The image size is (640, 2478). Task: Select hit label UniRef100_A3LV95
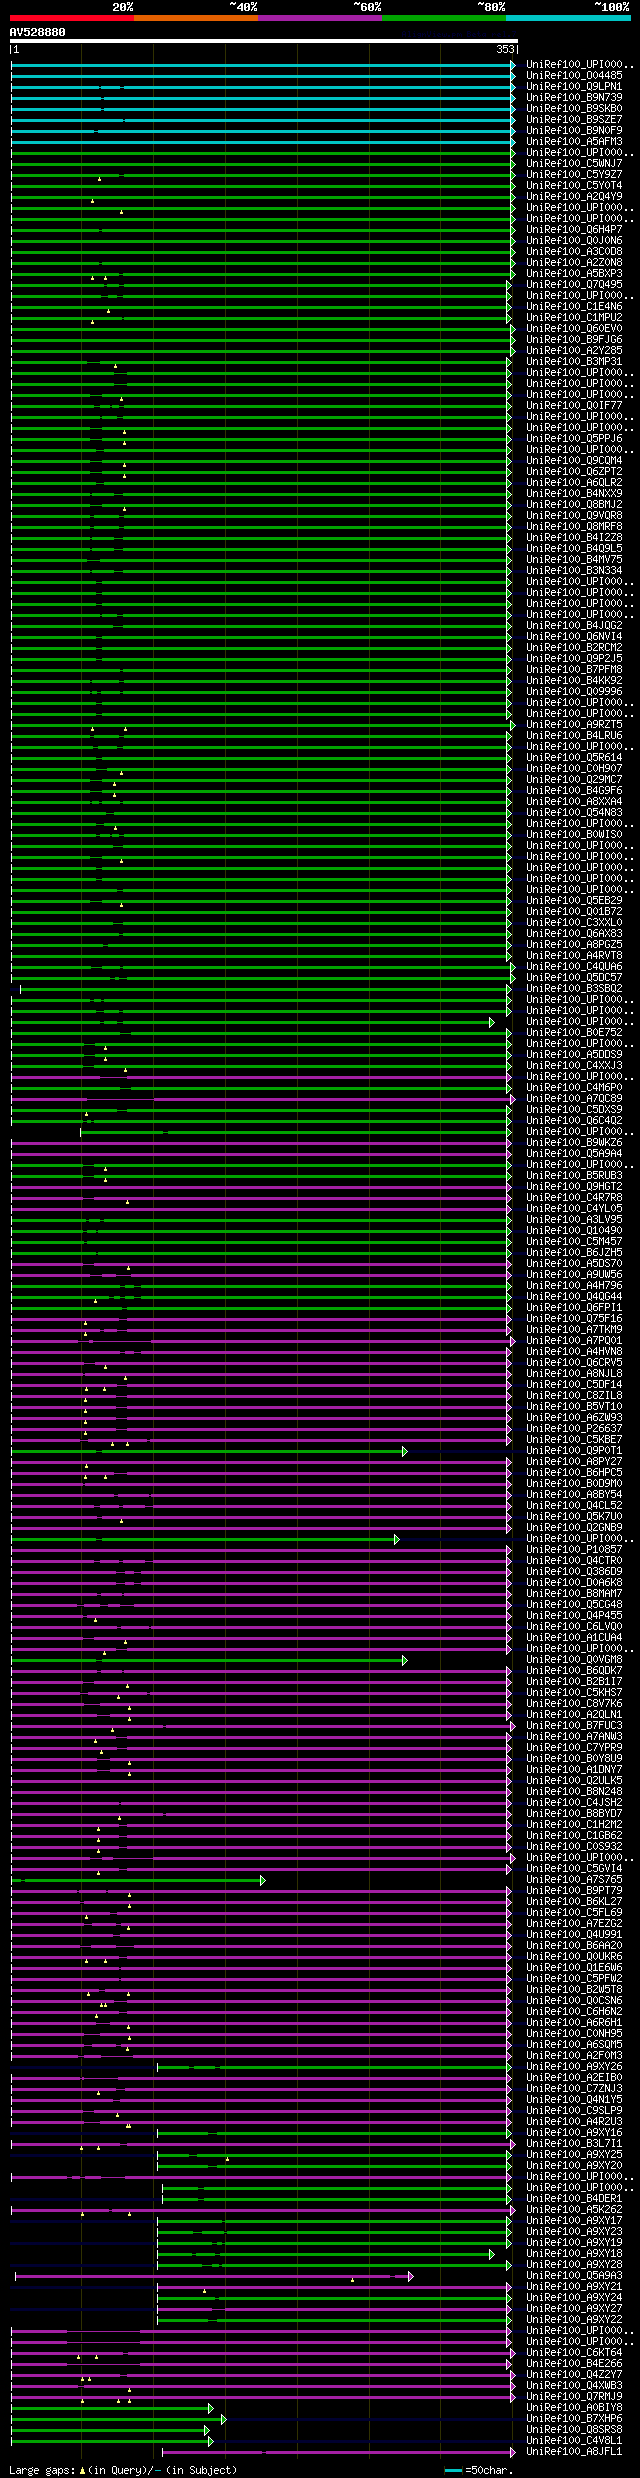(x=574, y=1220)
